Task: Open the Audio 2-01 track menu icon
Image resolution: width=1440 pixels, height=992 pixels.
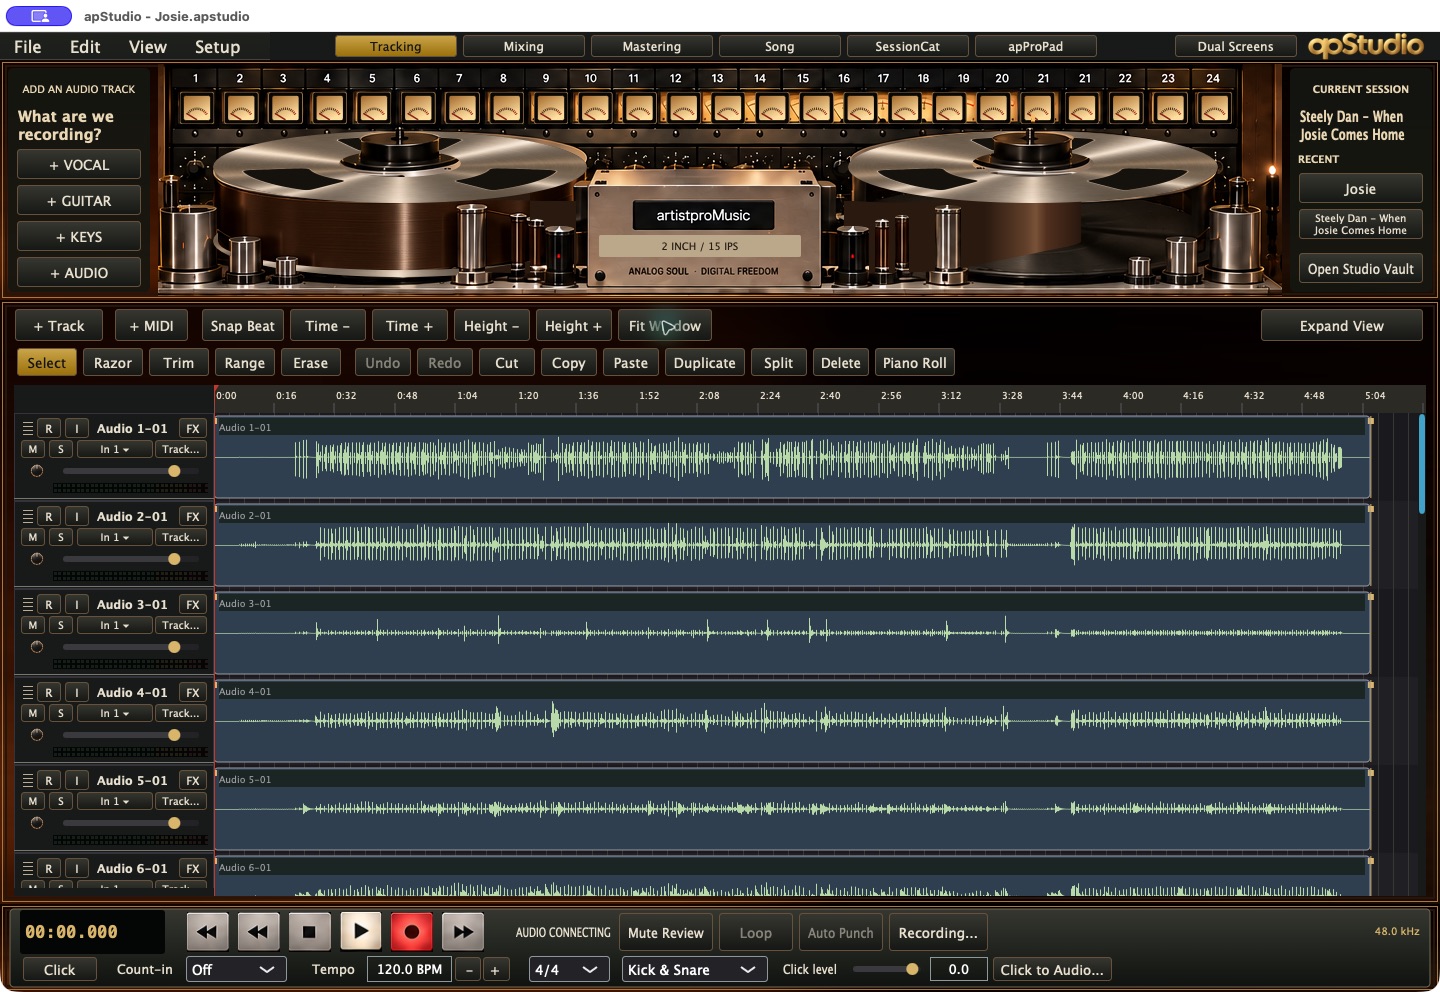Action: (28, 516)
